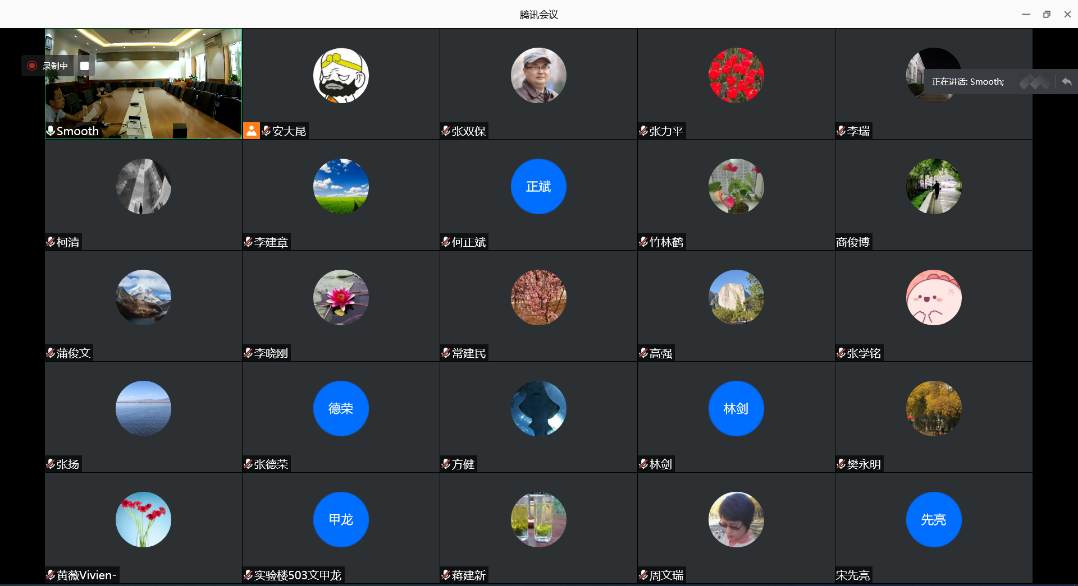Click the orange host badge beside 安大尾
Screen dimensions: 1078x586
coord(252,131)
